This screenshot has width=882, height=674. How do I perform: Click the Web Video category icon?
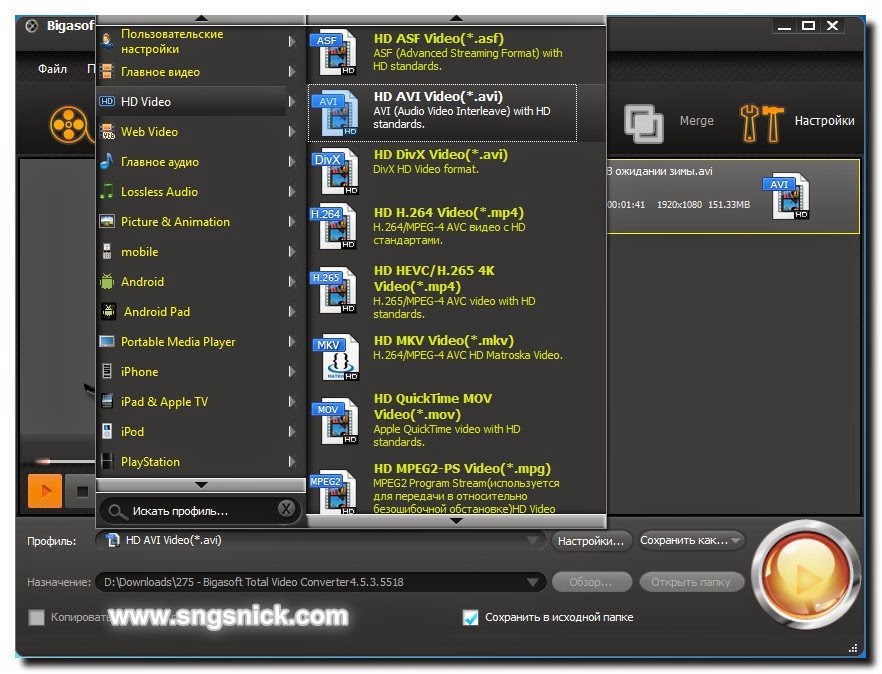pos(107,132)
